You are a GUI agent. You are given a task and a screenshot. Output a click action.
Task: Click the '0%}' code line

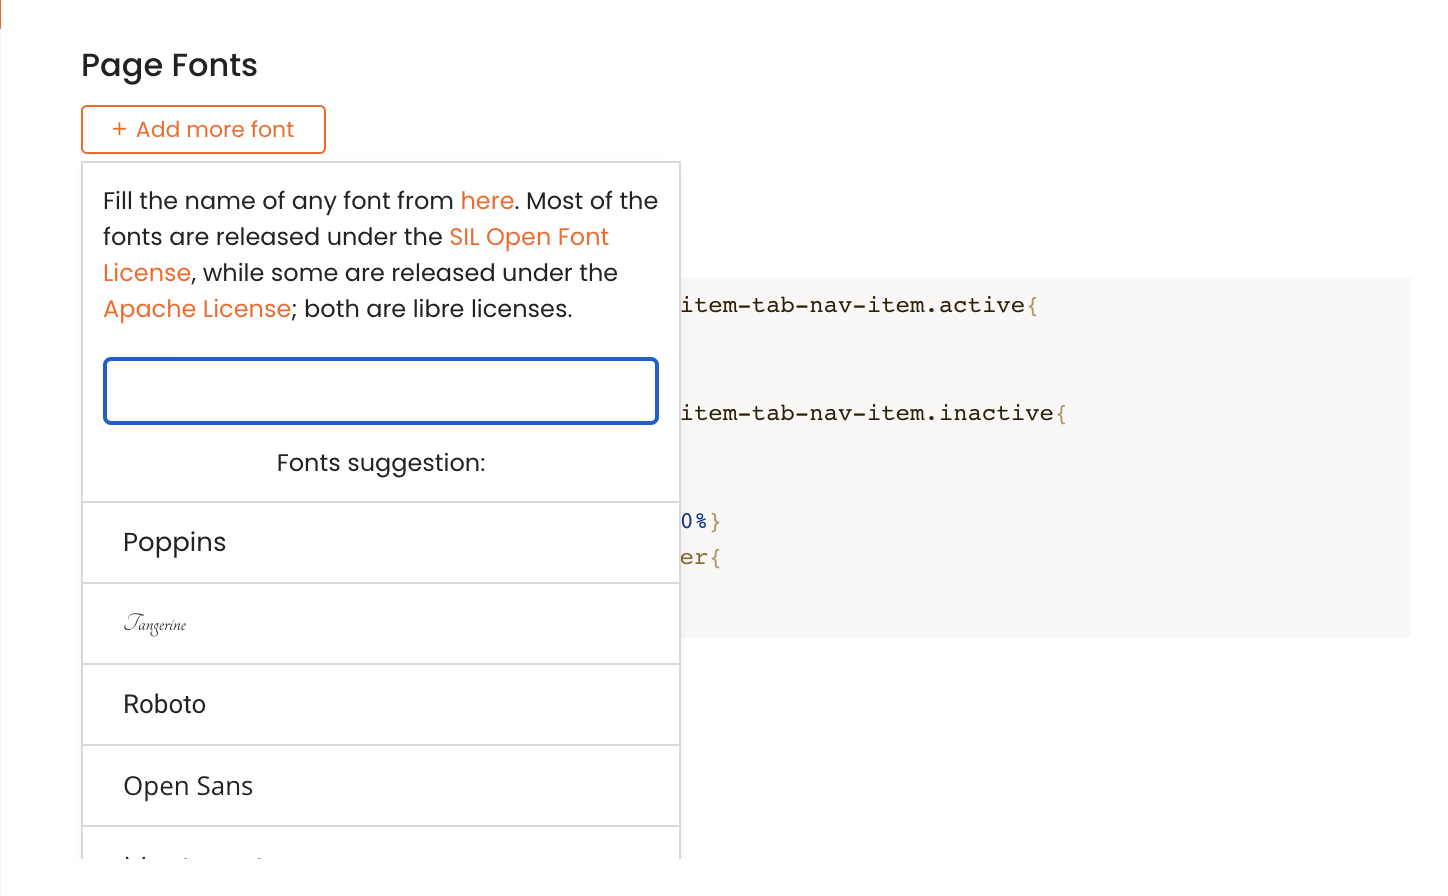click(700, 521)
